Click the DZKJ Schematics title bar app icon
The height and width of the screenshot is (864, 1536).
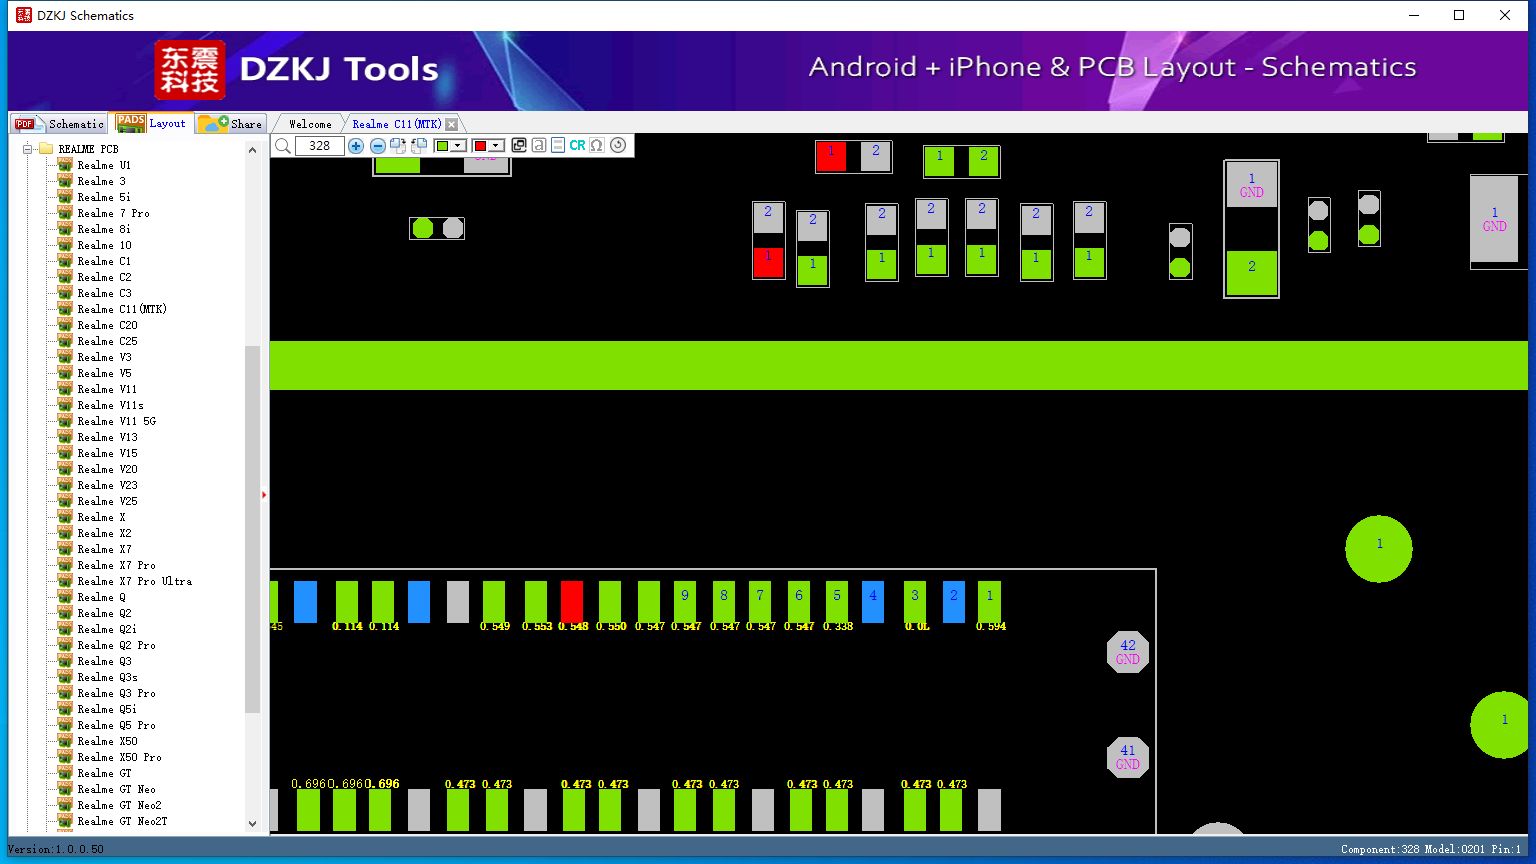pyautogui.click(x=24, y=15)
